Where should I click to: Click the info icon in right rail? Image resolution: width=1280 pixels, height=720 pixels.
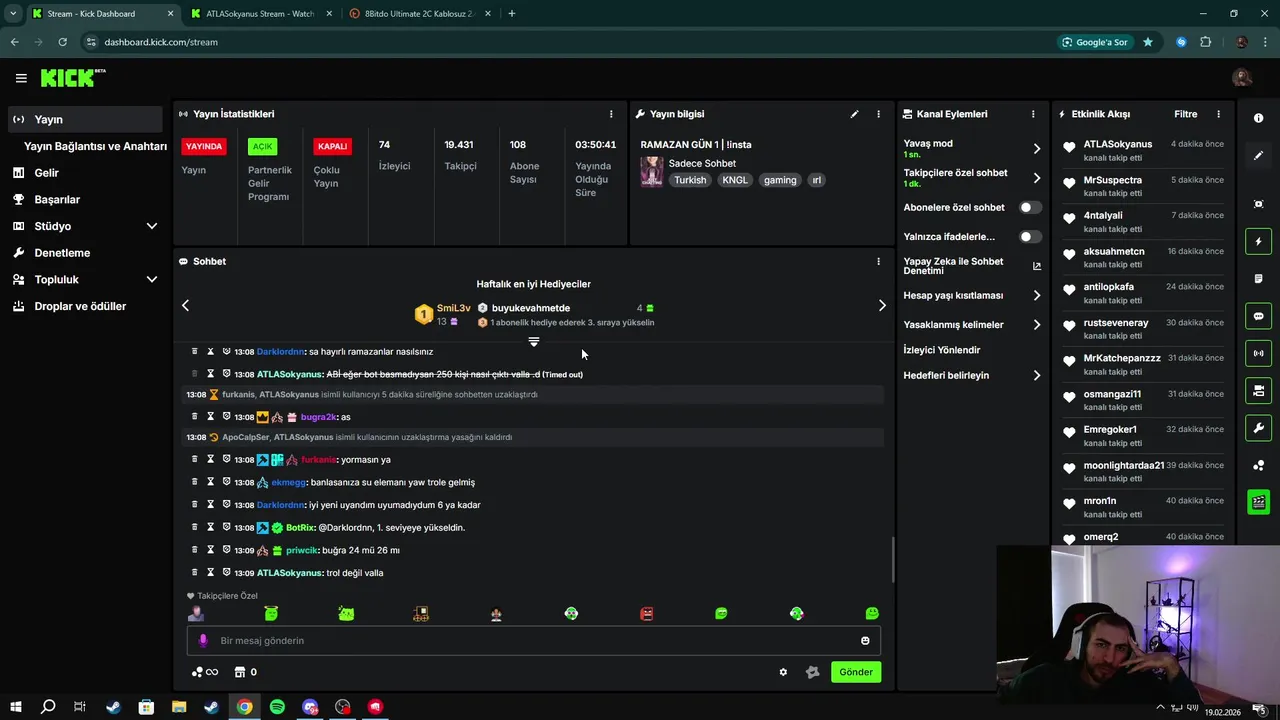[1258, 118]
